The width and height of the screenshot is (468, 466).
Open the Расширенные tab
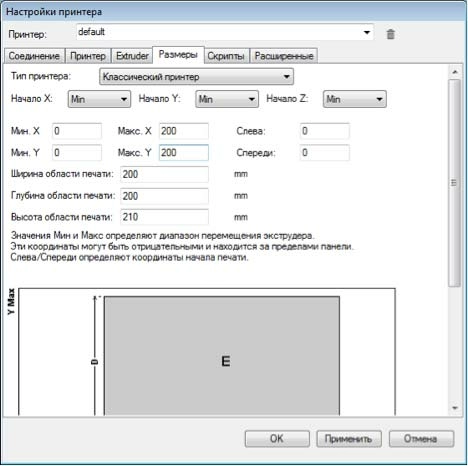click(284, 56)
